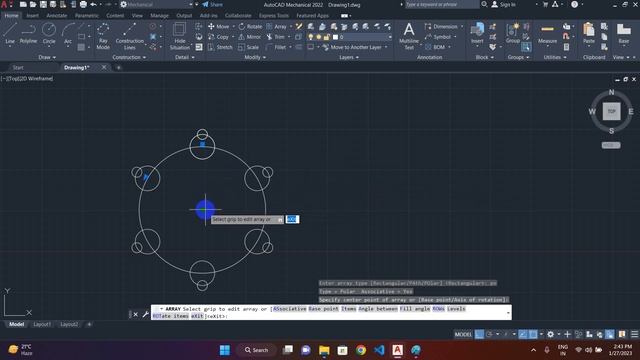Open Windows Start menu

pyautogui.click(x=224, y=350)
